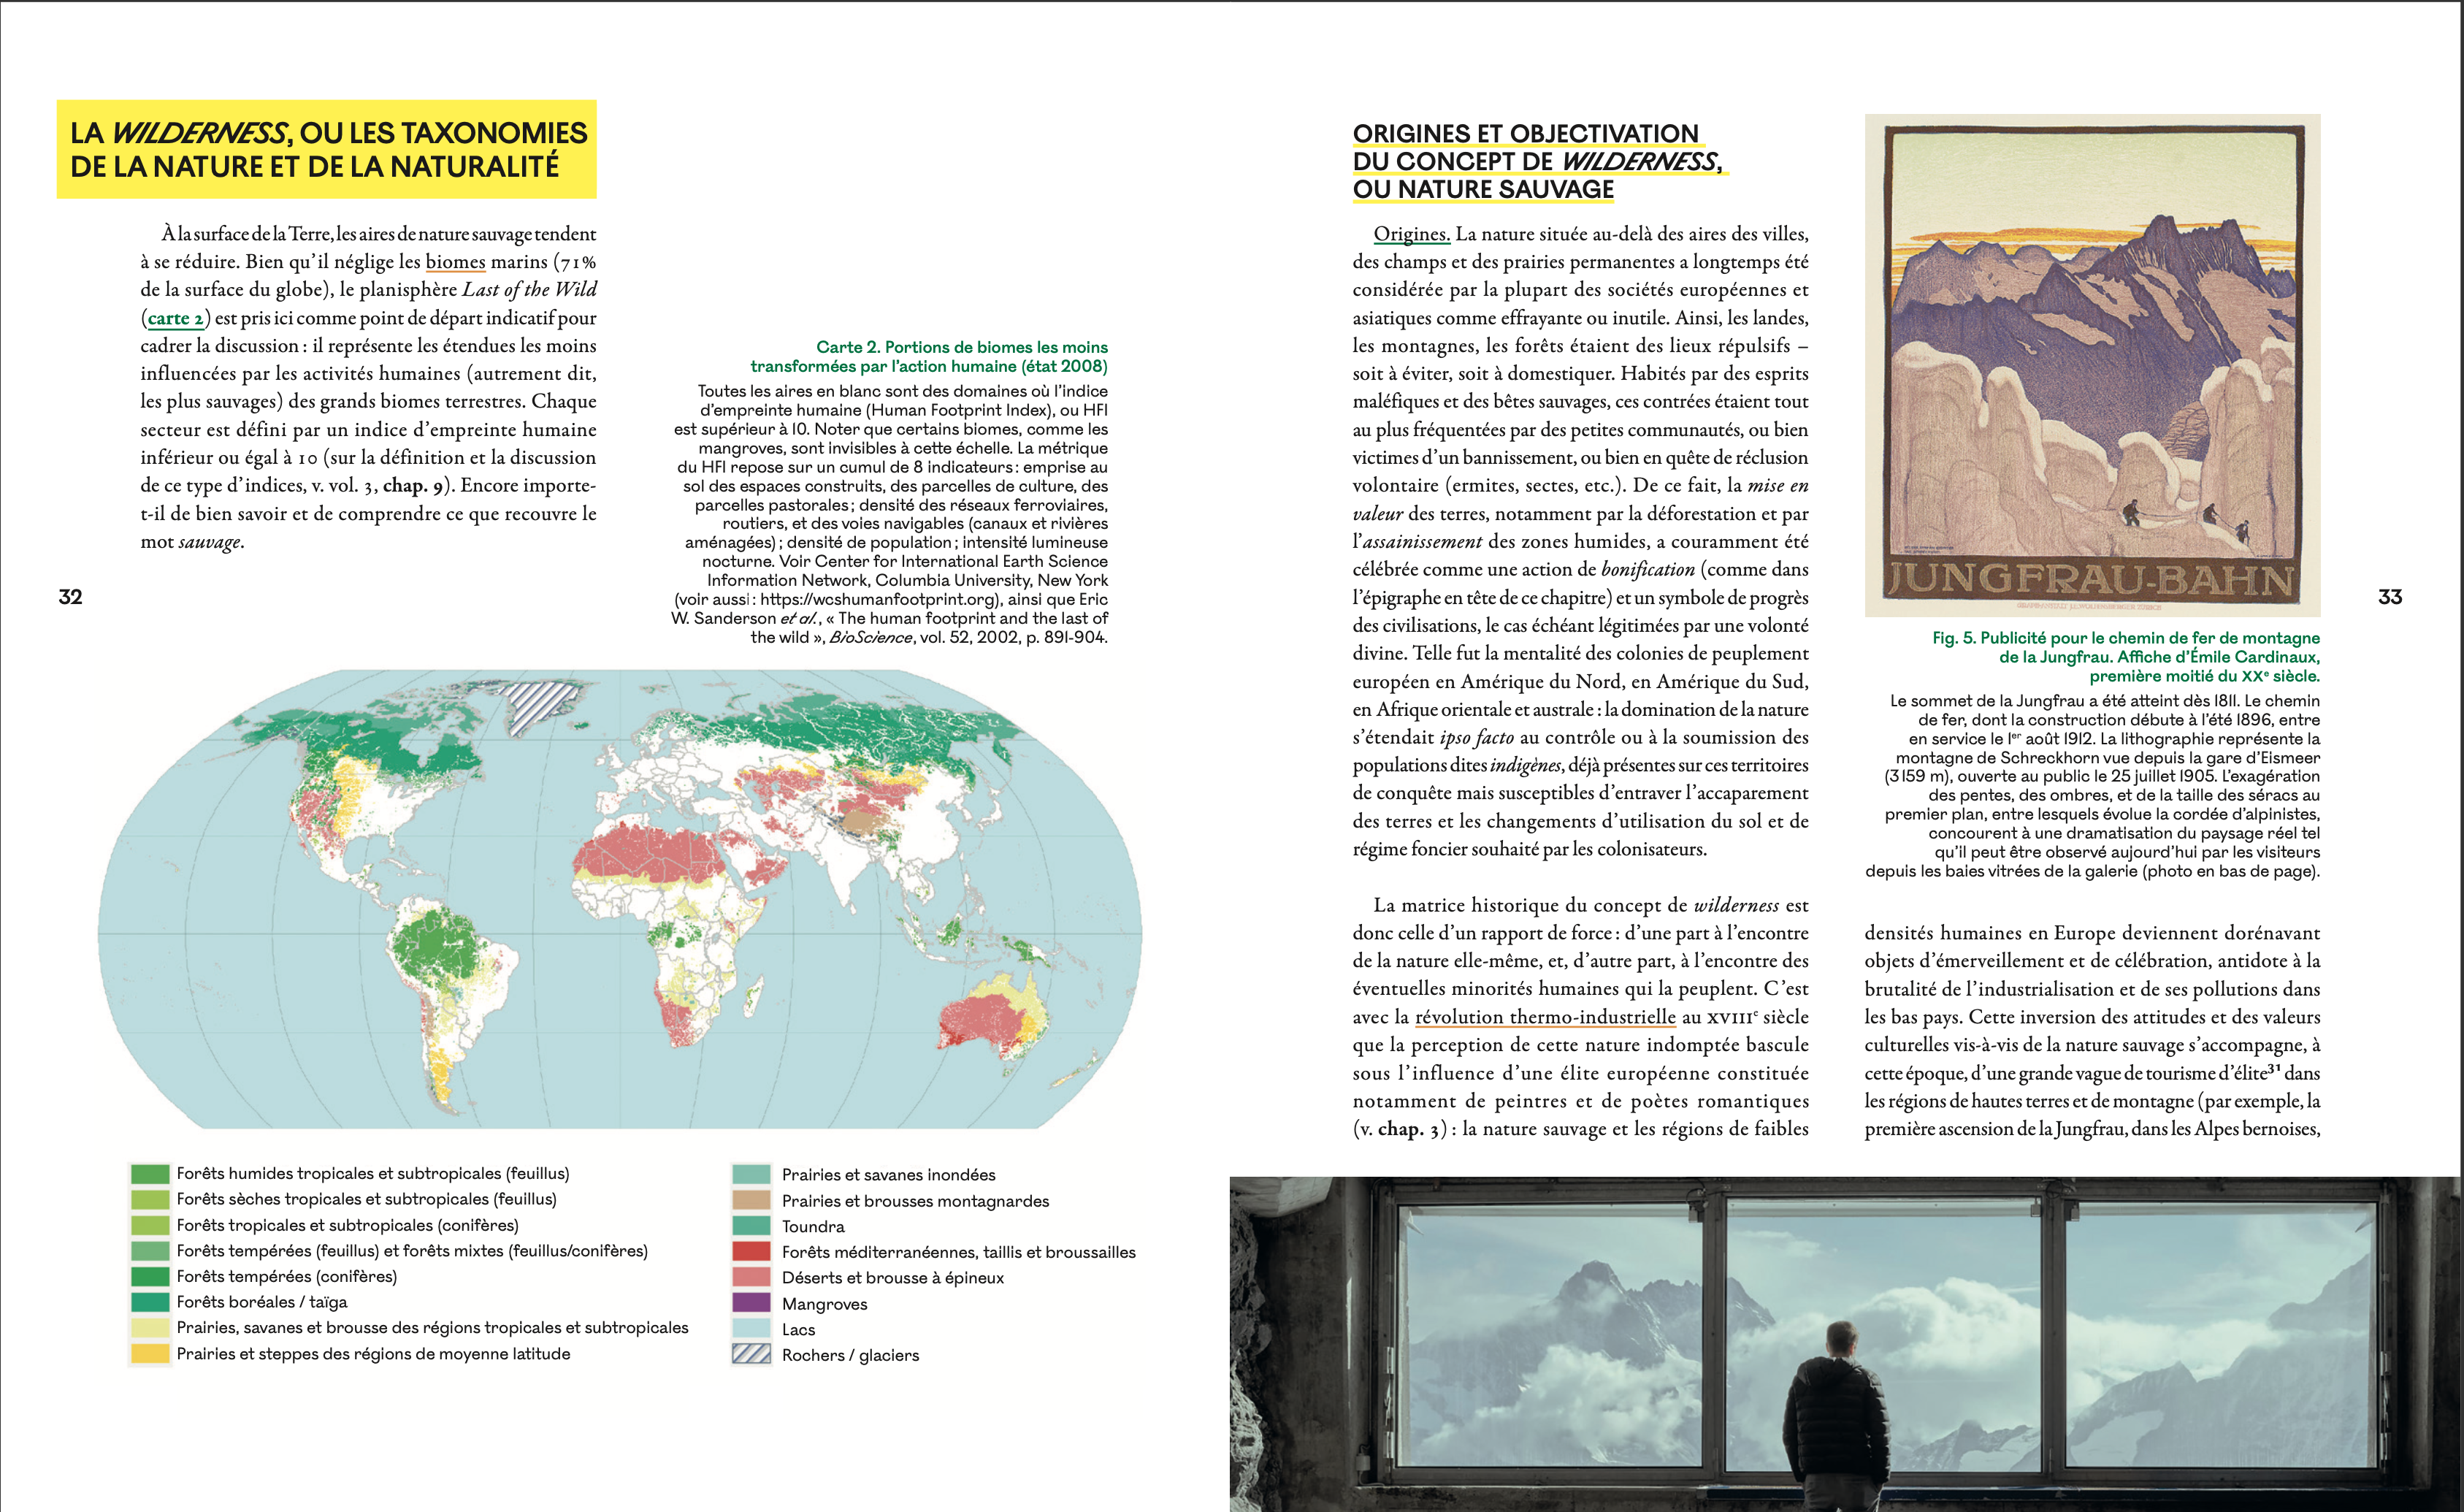Select the Carte 2 caption title
Image resolution: width=2464 pixels, height=1512 pixels.
(928, 357)
